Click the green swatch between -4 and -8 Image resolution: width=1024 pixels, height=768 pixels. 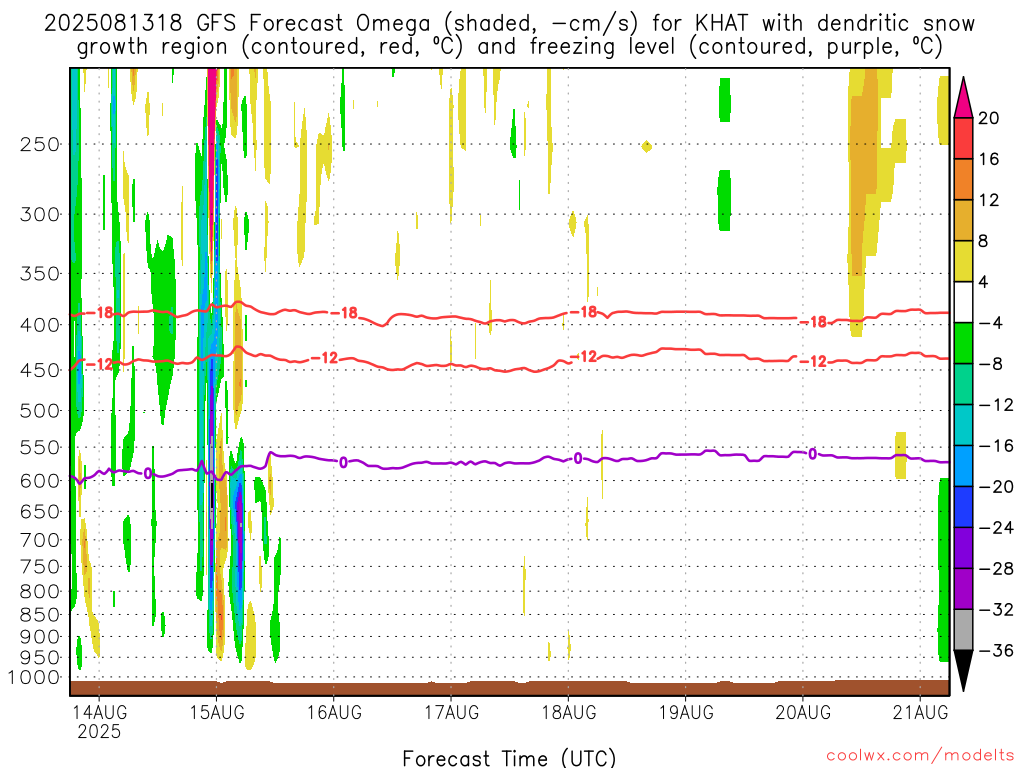coord(963,343)
